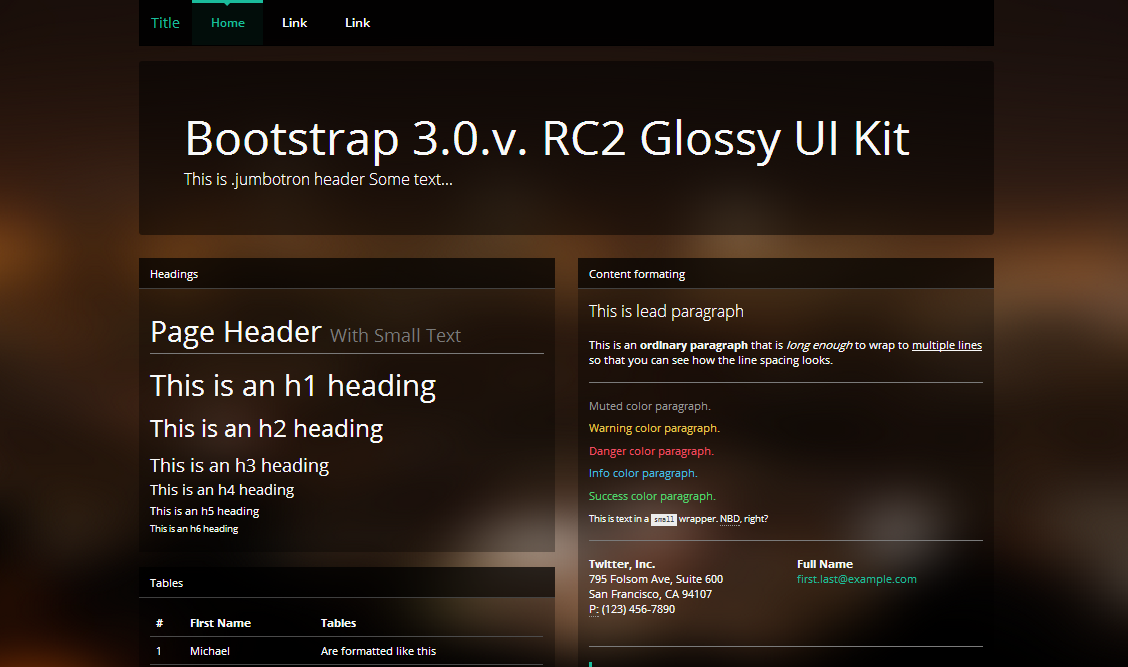The height and width of the screenshot is (667, 1128).
Task: Click the phone number (123) 456-7890
Action: point(638,609)
